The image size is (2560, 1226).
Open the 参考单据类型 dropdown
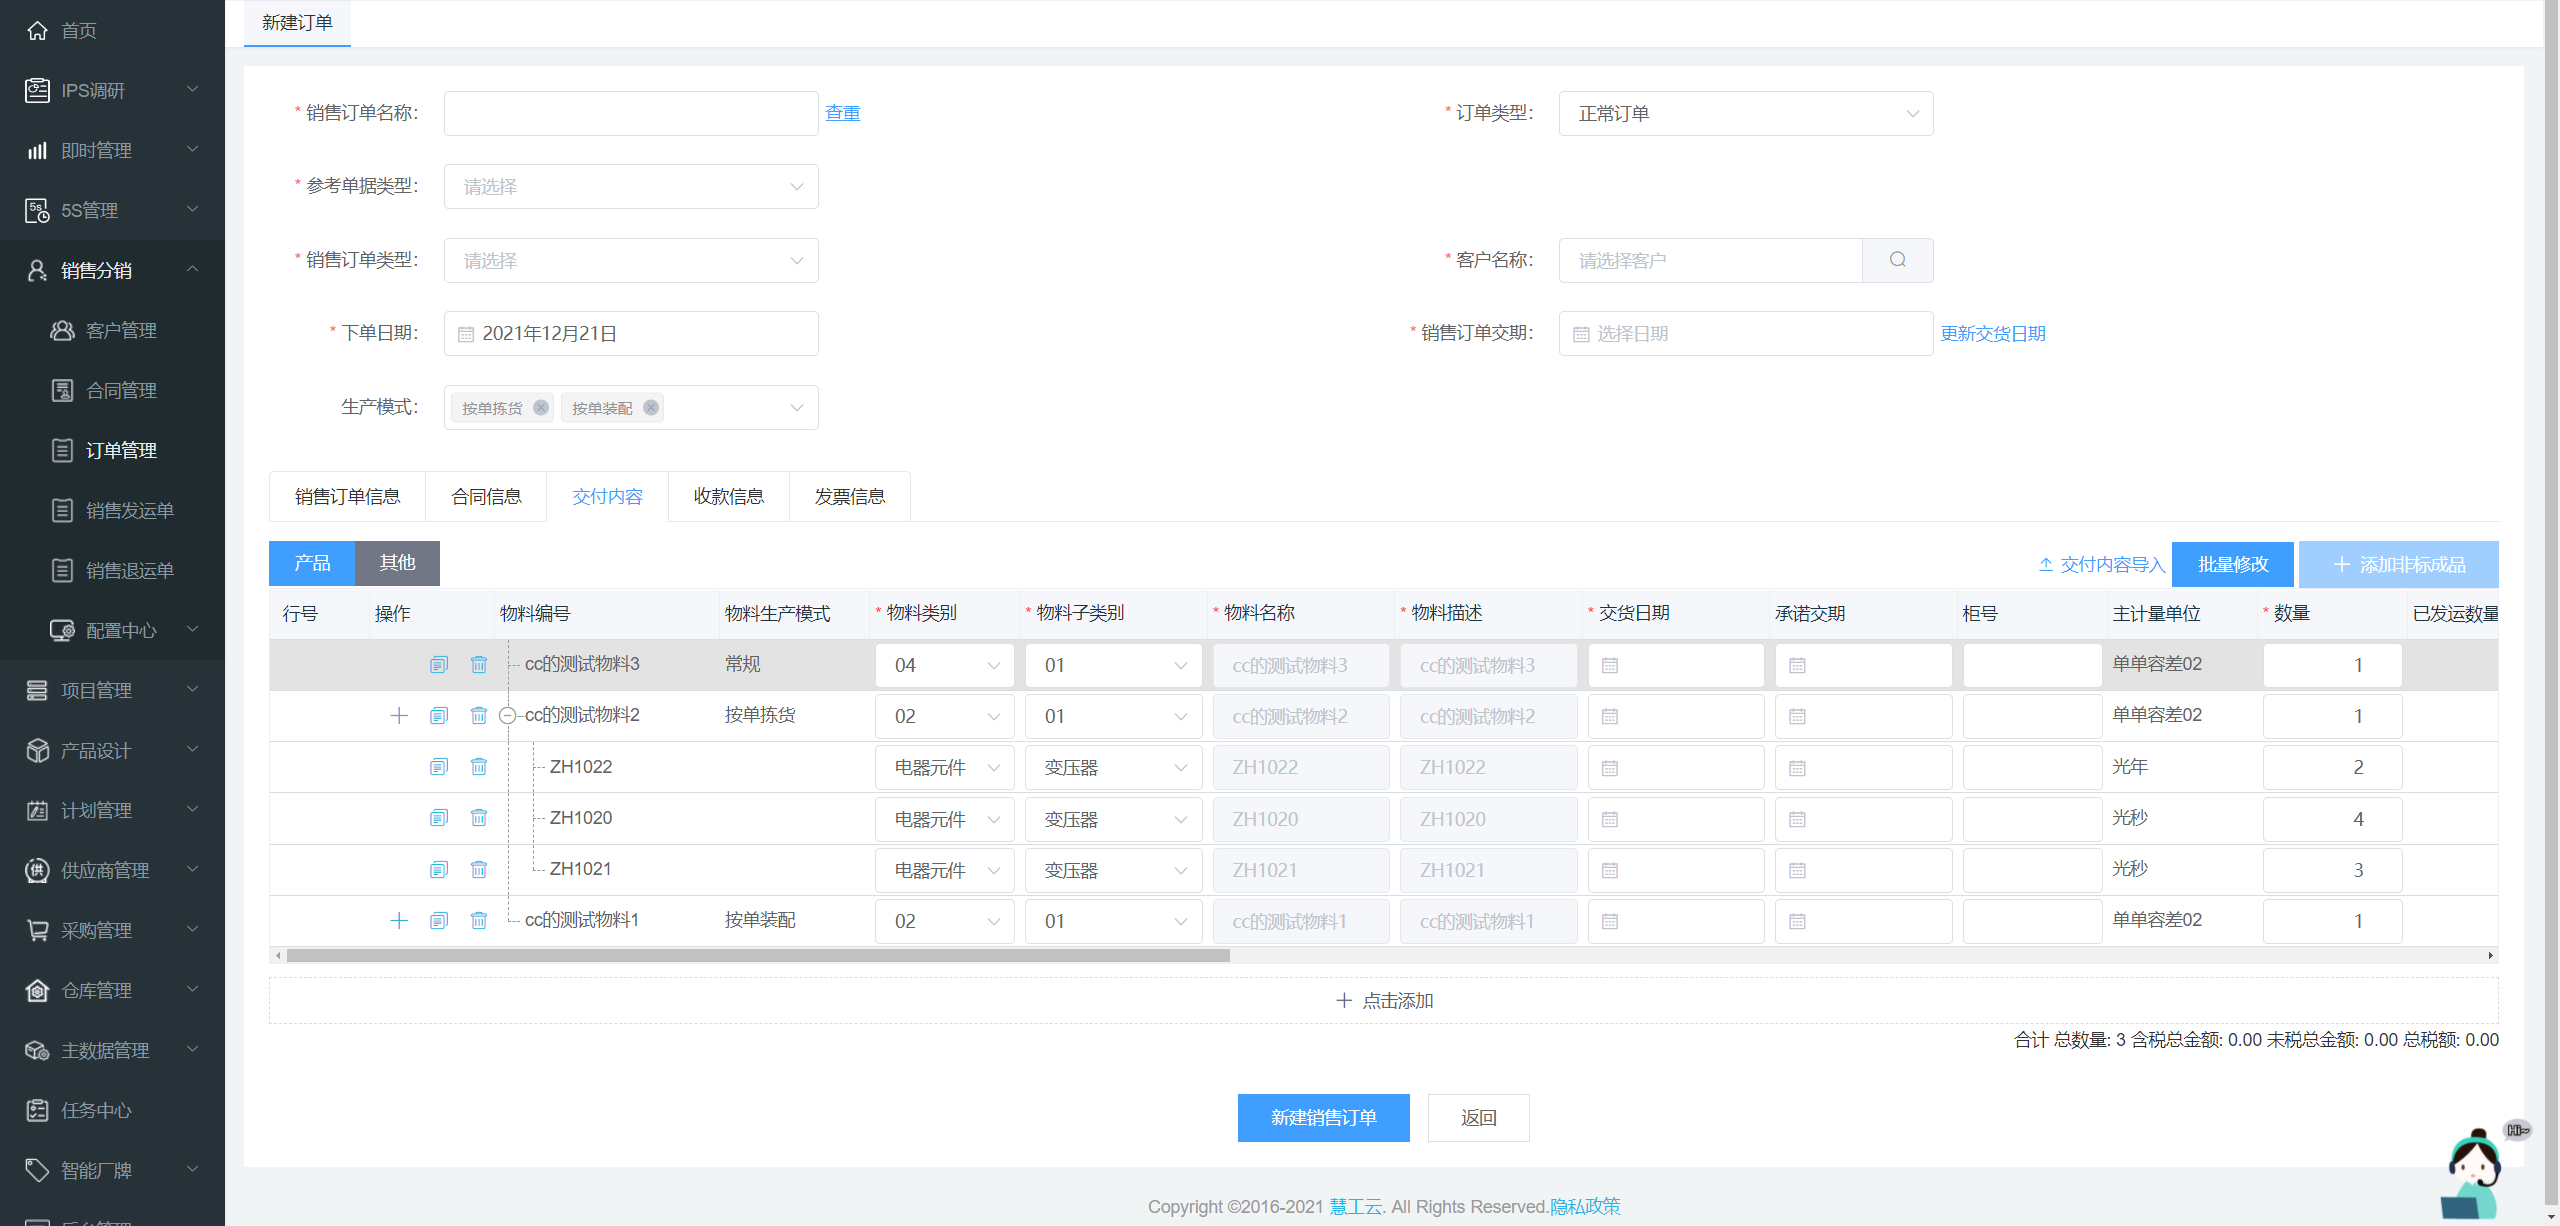tap(630, 187)
